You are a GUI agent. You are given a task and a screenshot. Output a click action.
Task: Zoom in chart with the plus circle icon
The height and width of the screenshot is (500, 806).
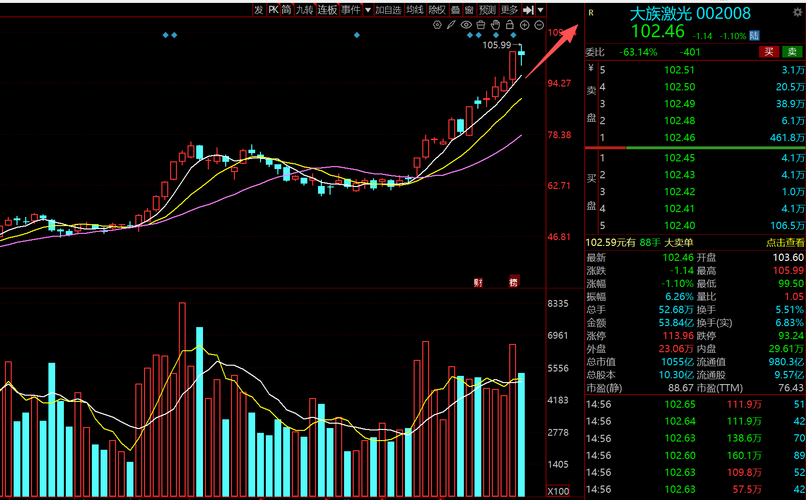coord(524,25)
